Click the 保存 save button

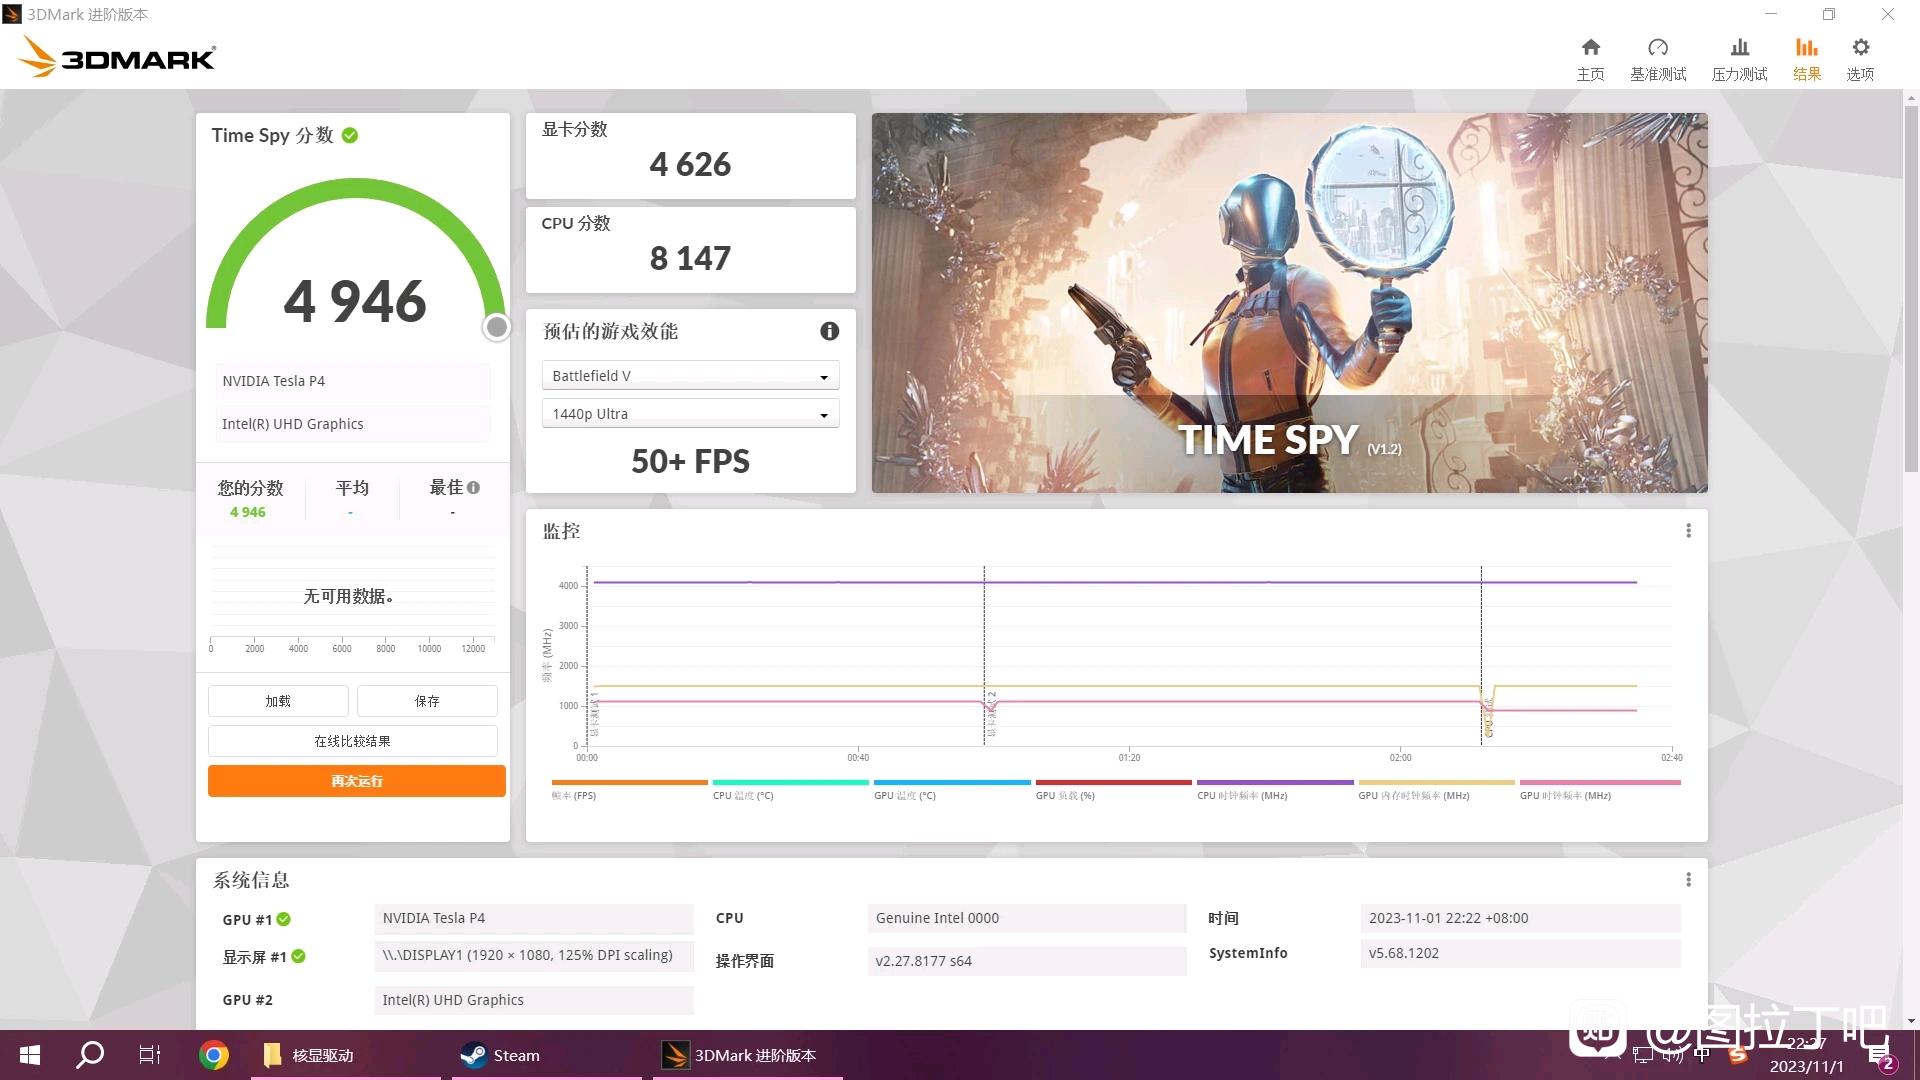click(x=427, y=701)
